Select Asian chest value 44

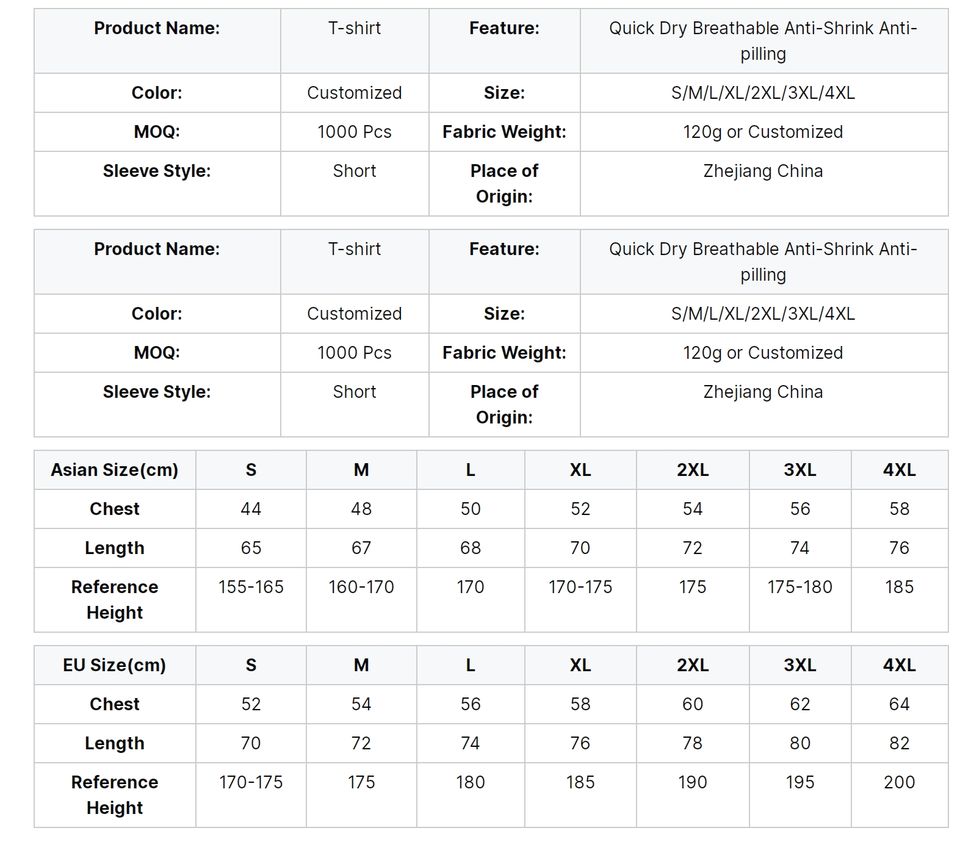point(251,509)
